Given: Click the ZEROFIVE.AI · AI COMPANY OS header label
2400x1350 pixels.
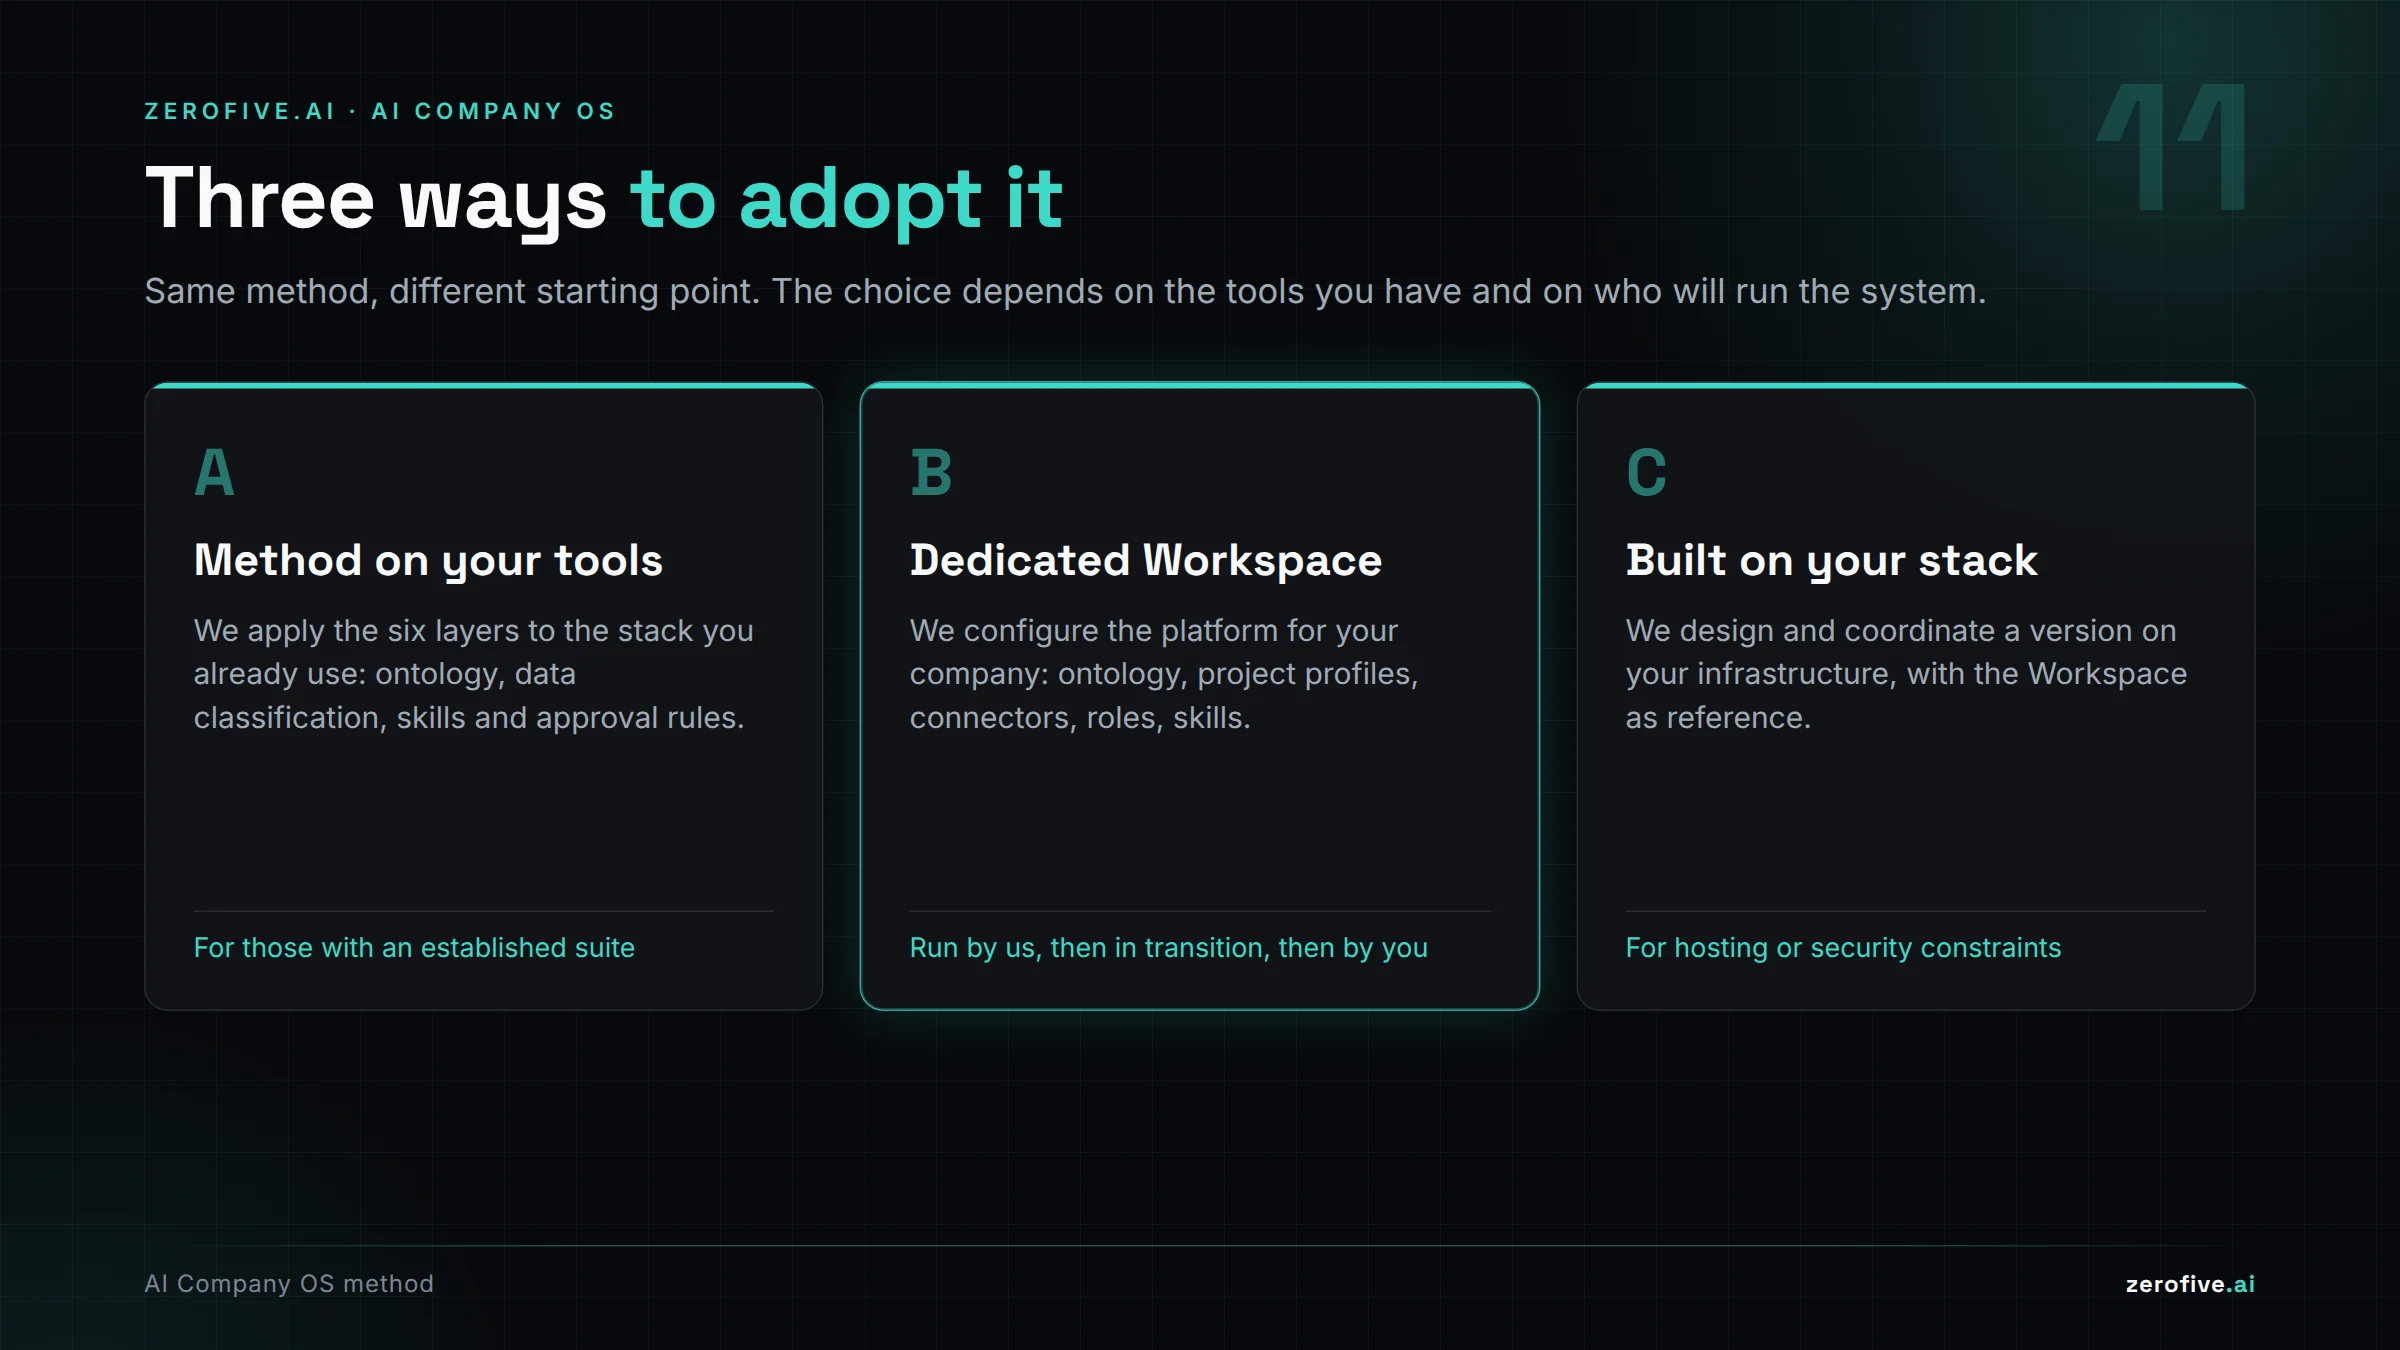Looking at the screenshot, I should [x=380, y=111].
